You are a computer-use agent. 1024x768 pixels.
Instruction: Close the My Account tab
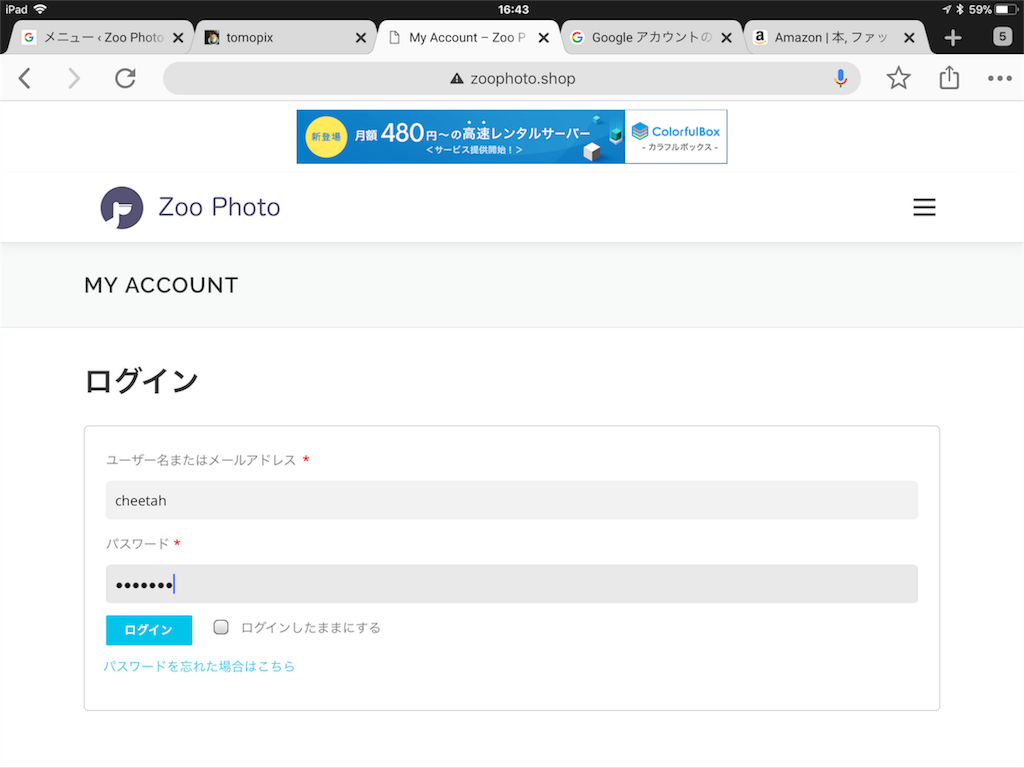tap(543, 38)
